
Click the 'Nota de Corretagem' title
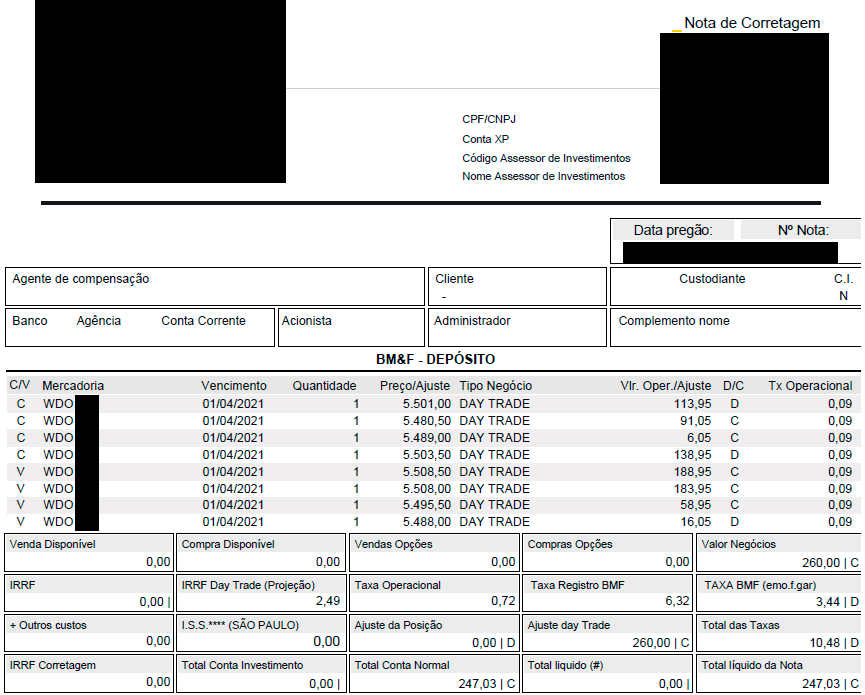click(x=752, y=23)
